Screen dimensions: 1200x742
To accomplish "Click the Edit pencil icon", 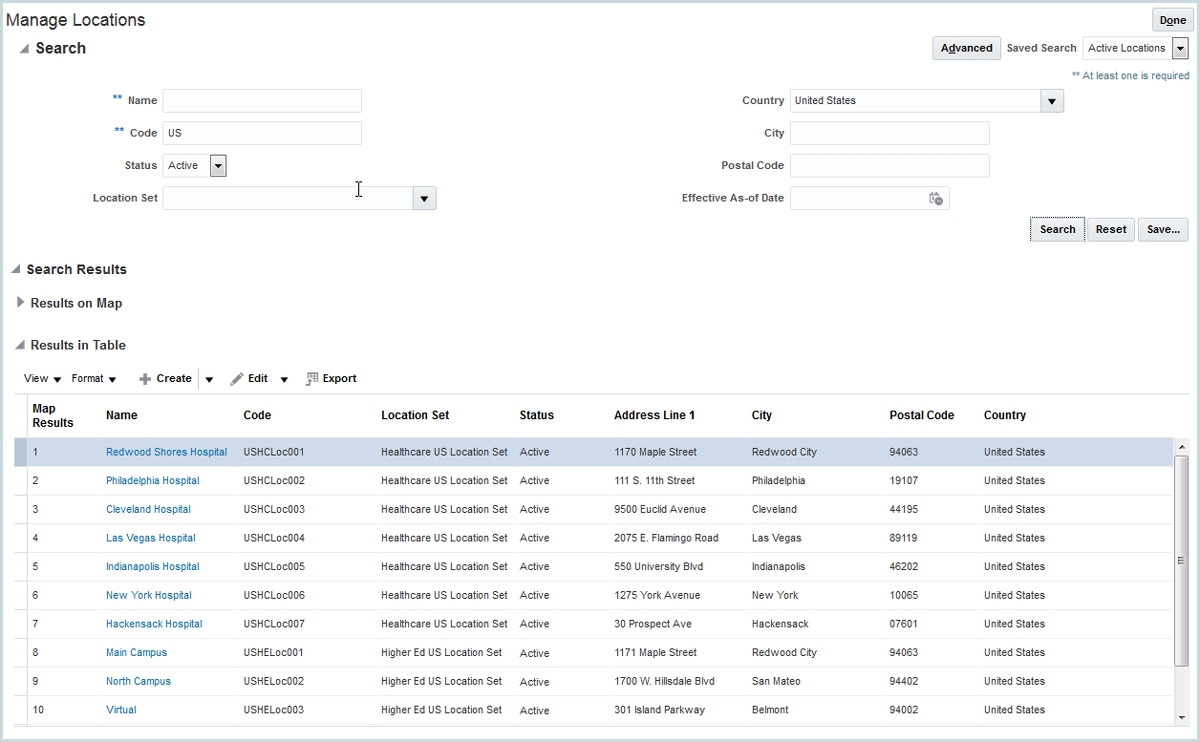I will tap(239, 378).
